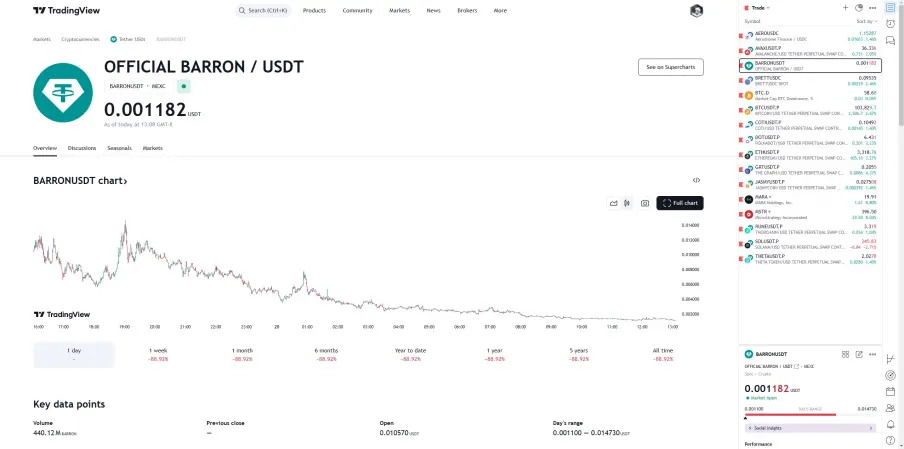The width and height of the screenshot is (904, 449).
Task: Open Tether USDt breadcrumb link
Action: [x=127, y=39]
